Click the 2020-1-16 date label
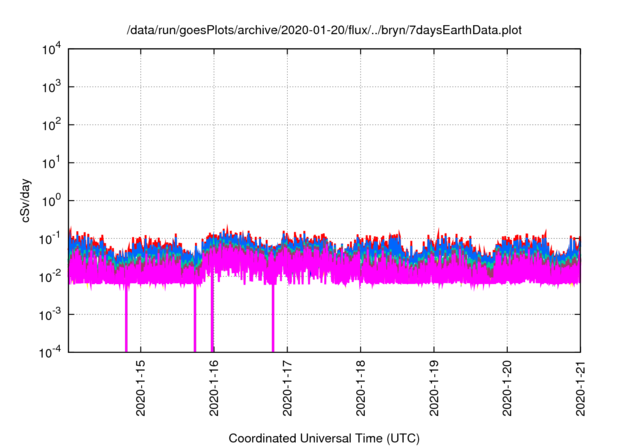The height and width of the screenshot is (448, 640). coord(214,388)
